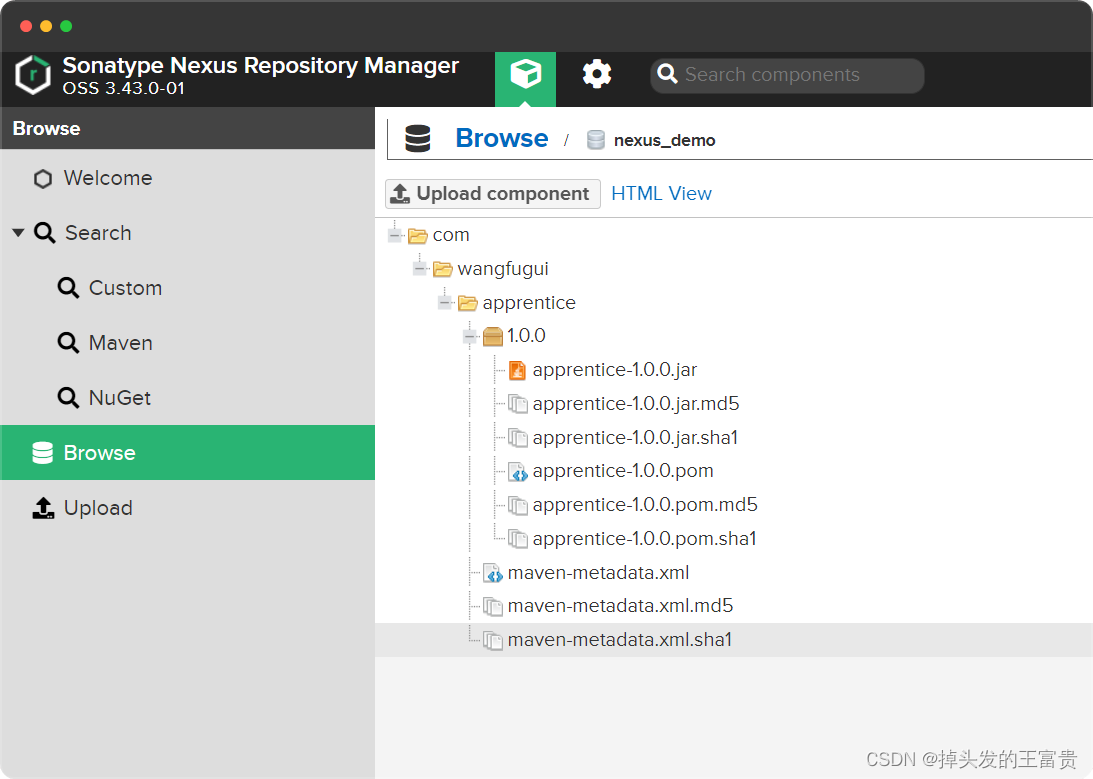Click the NuGet search magnifier icon

pos(68,398)
